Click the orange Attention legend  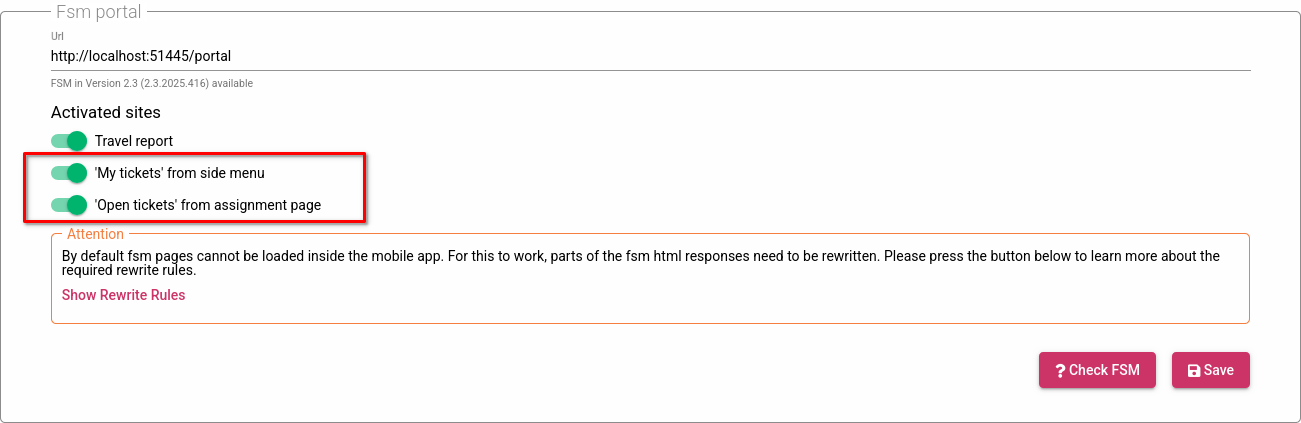pyautogui.click(x=95, y=234)
